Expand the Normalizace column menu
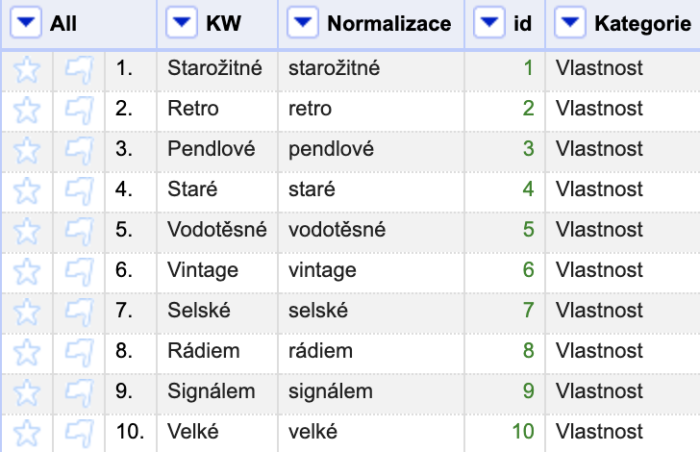Image resolution: width=700 pixels, height=452 pixels. point(303,22)
